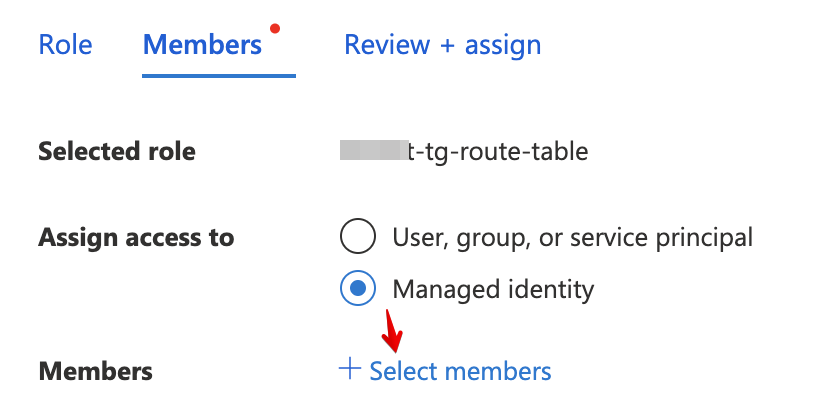Click the blue center dot of Managed identity
Image resolution: width=832 pixels, height=420 pixels.
[358, 289]
